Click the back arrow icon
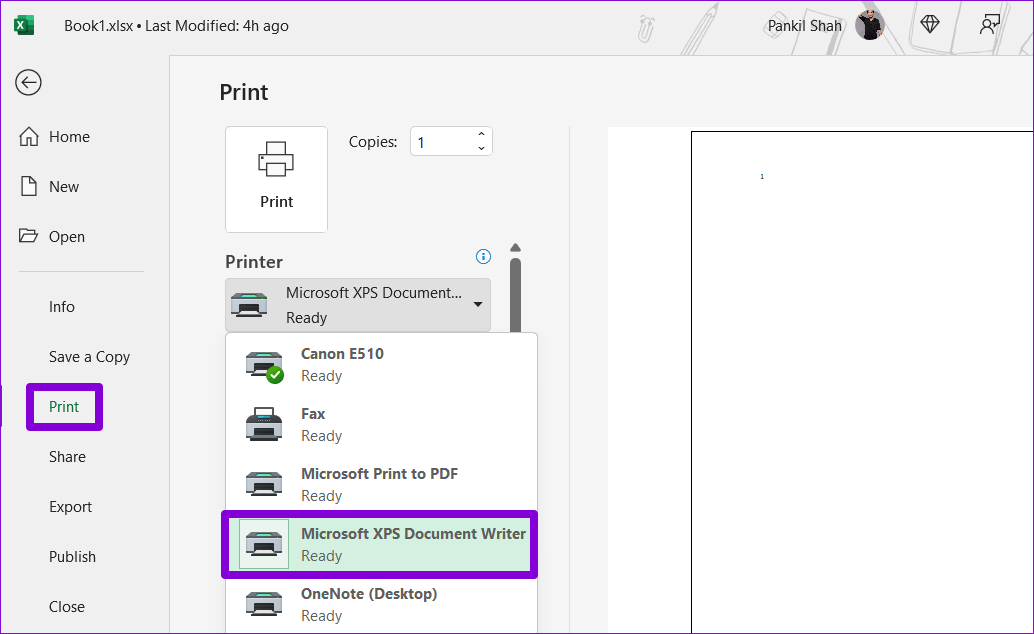Image resolution: width=1034 pixels, height=634 pixels. point(28,82)
